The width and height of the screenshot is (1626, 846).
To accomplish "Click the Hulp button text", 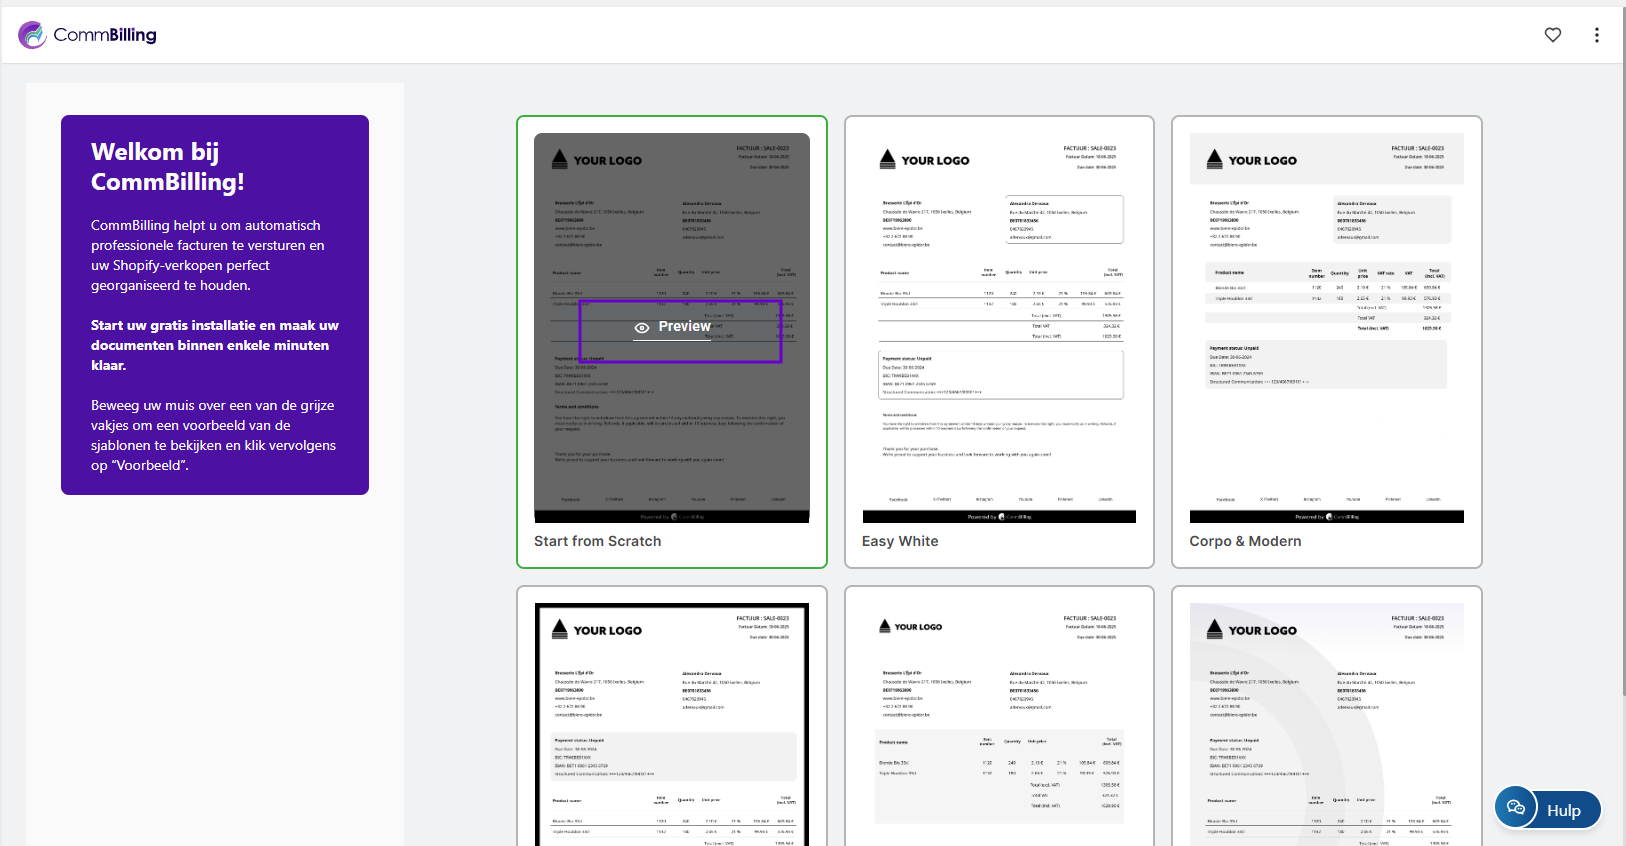I will click(x=1563, y=810).
